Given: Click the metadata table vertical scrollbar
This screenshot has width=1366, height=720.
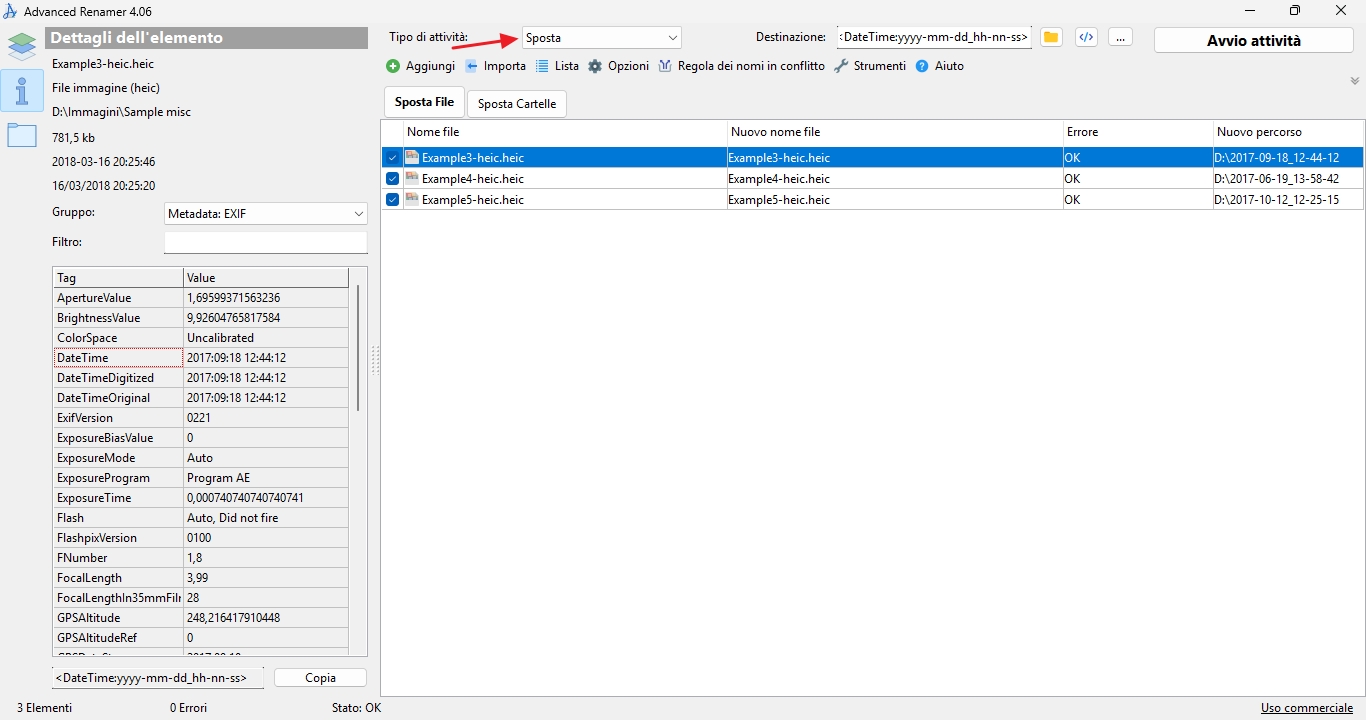Looking at the screenshot, I should (x=358, y=348).
